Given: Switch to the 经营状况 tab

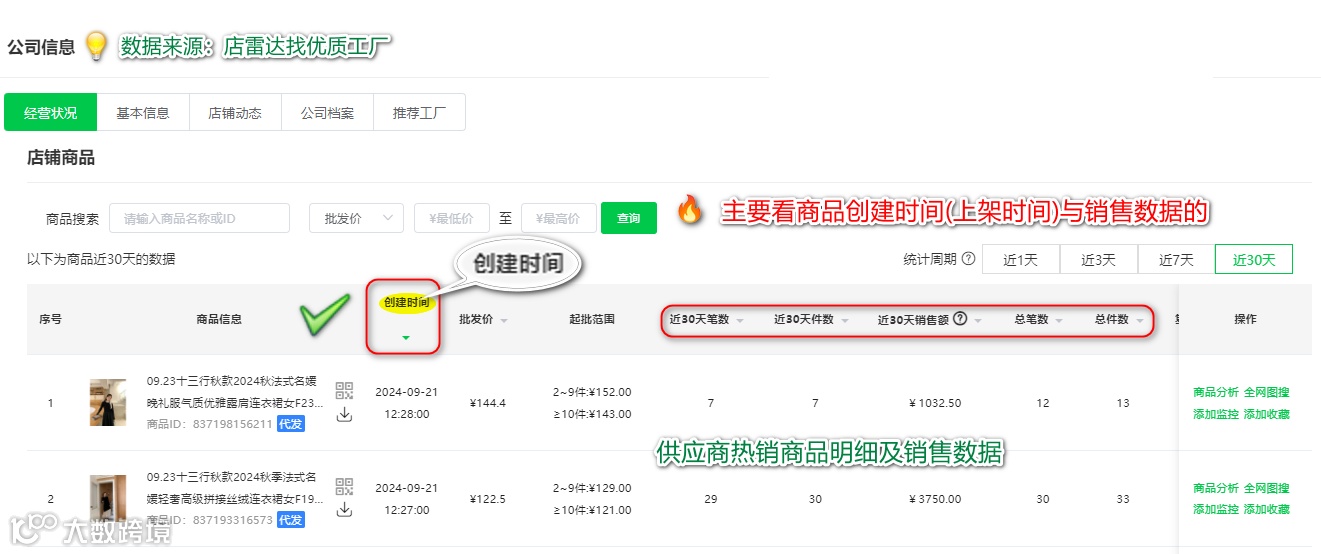Looking at the screenshot, I should coord(51,113).
